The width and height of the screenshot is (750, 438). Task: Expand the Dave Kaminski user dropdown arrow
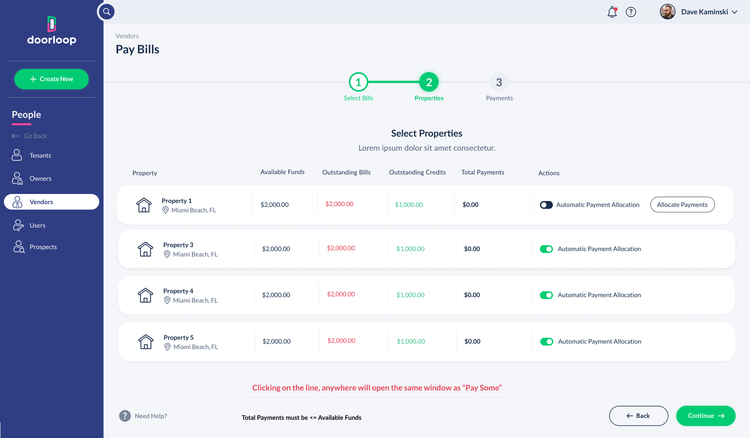coord(736,12)
